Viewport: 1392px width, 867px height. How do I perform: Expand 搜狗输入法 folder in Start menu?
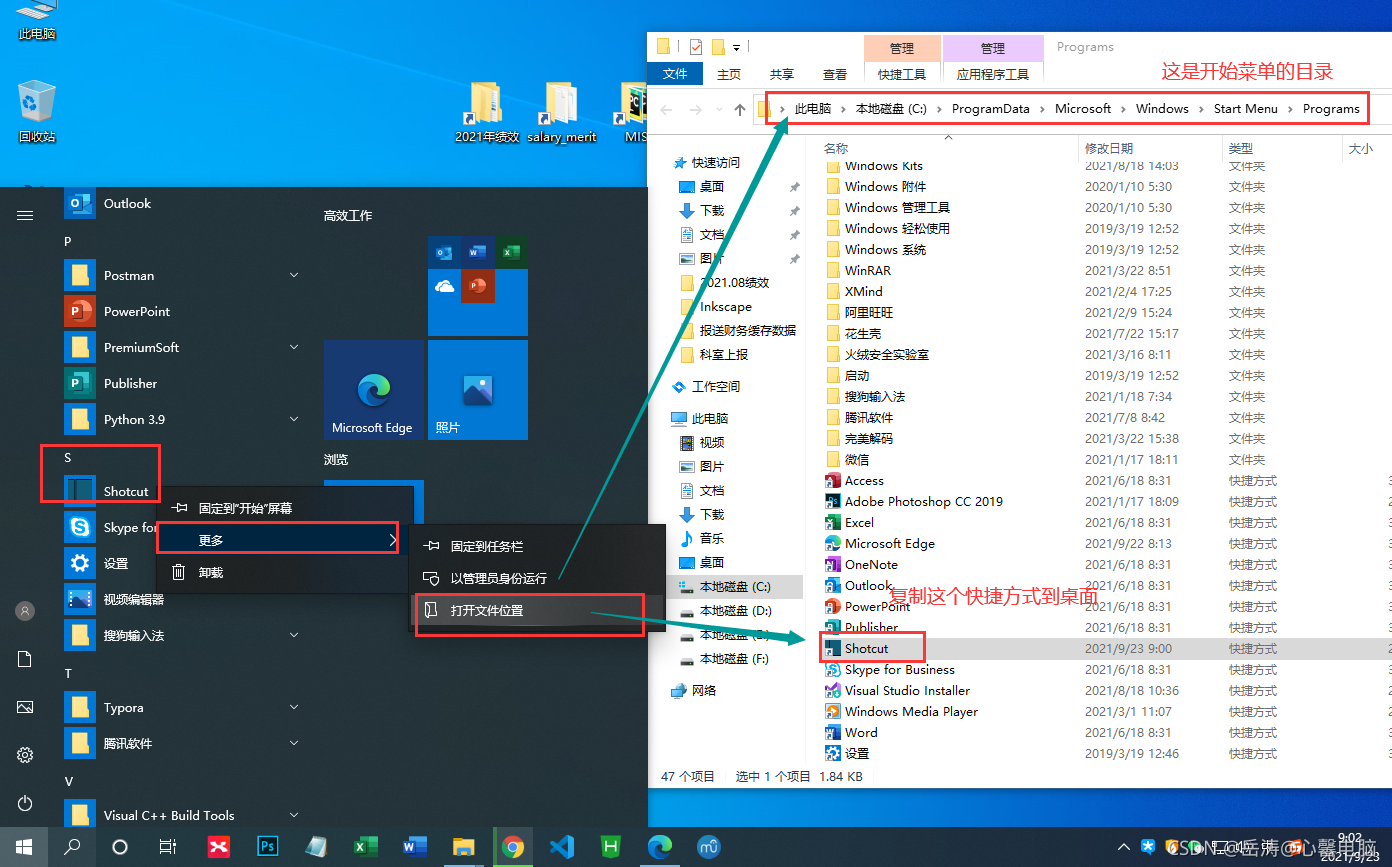coord(294,635)
